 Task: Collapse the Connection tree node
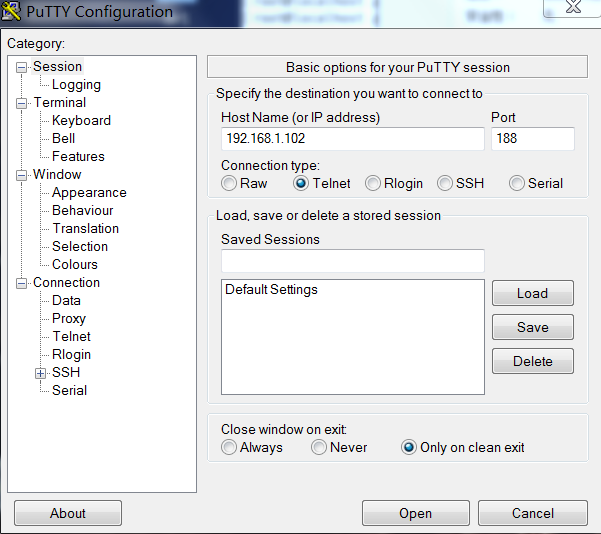click(21, 284)
